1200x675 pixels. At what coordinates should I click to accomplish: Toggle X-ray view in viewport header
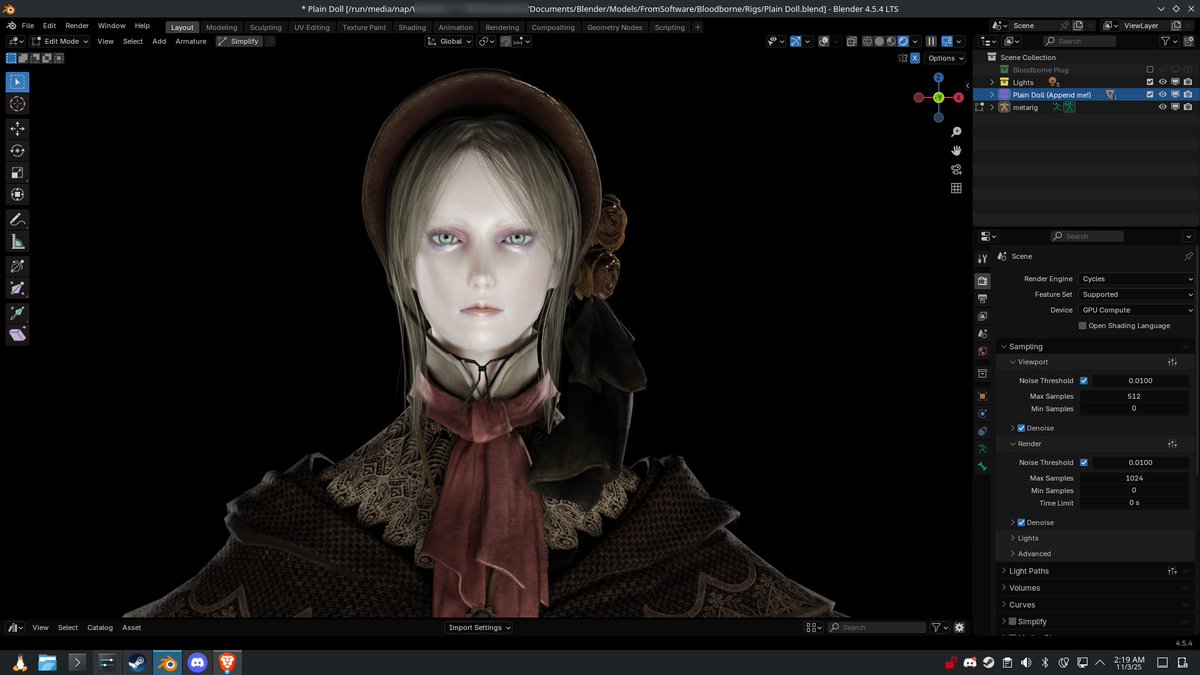click(851, 42)
